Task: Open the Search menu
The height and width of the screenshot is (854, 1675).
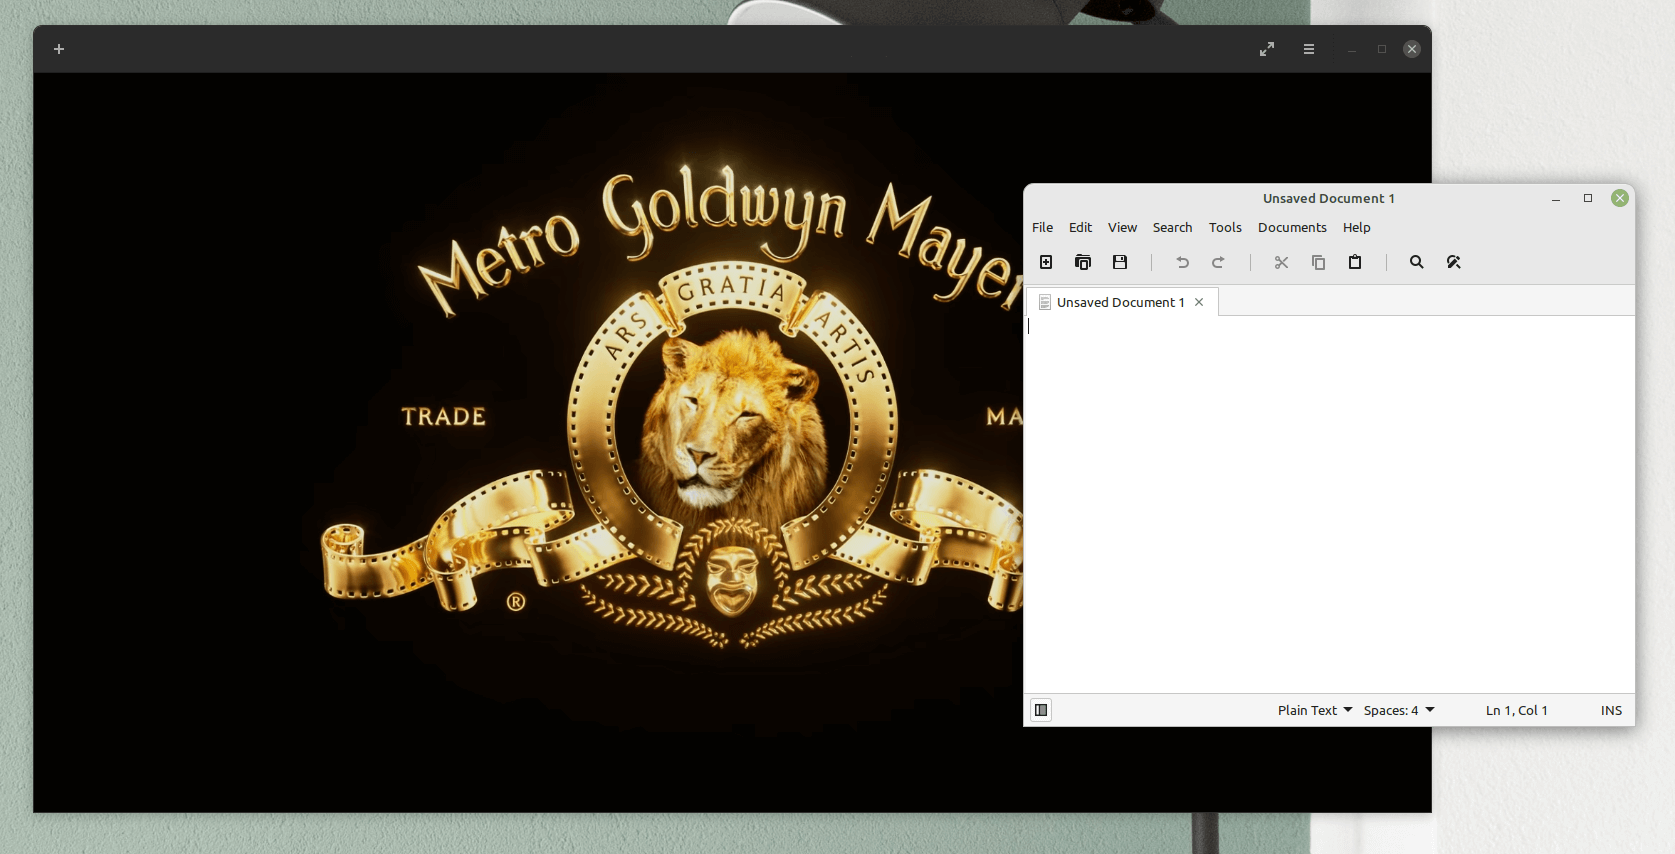Action: click(1172, 228)
